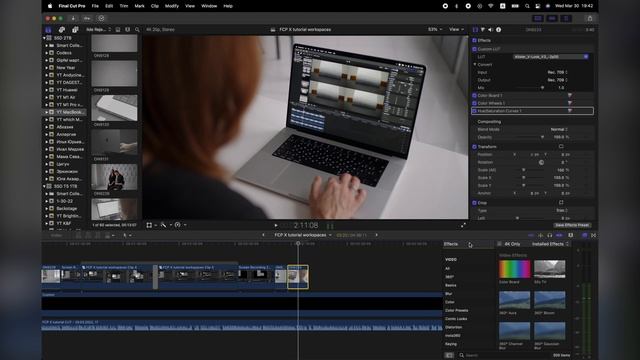Open the Libraries sidebar icon
Viewport: 640px width, 360px height.
pyautogui.click(x=48, y=30)
